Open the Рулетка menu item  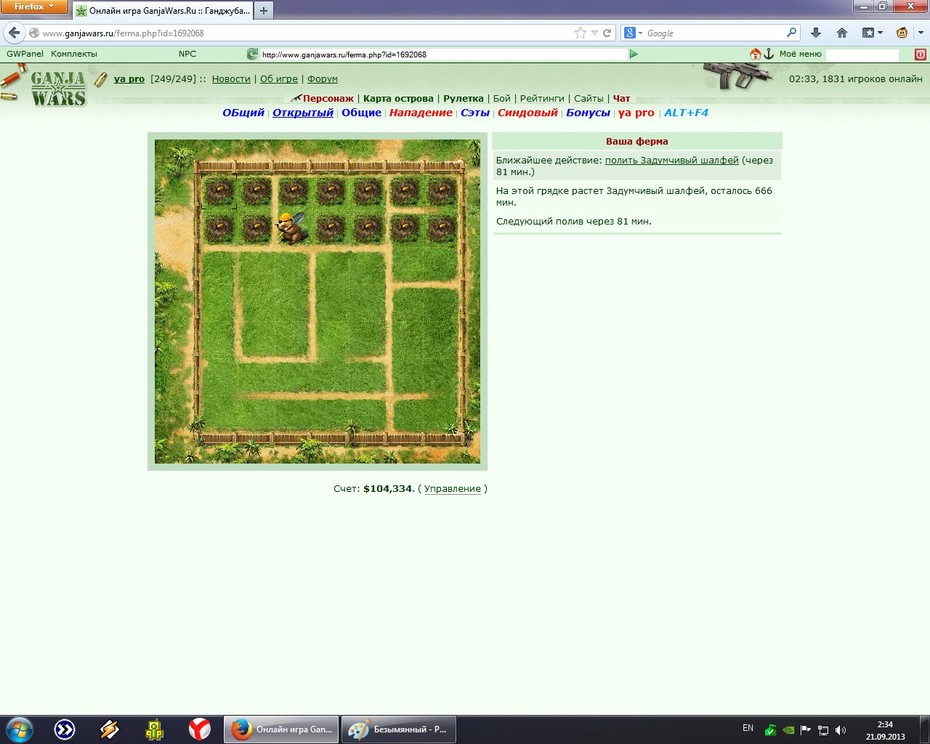(x=463, y=98)
